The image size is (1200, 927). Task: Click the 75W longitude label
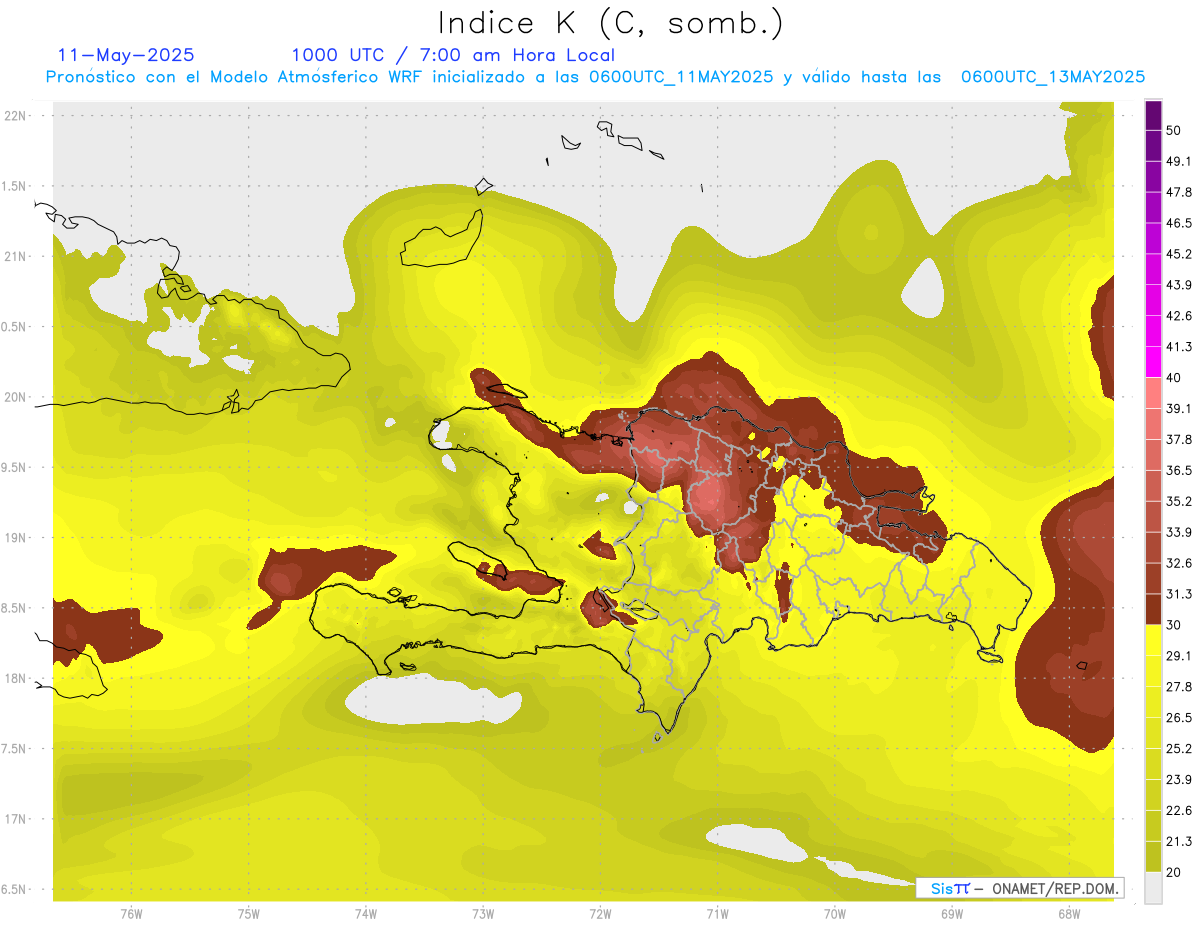click(248, 913)
